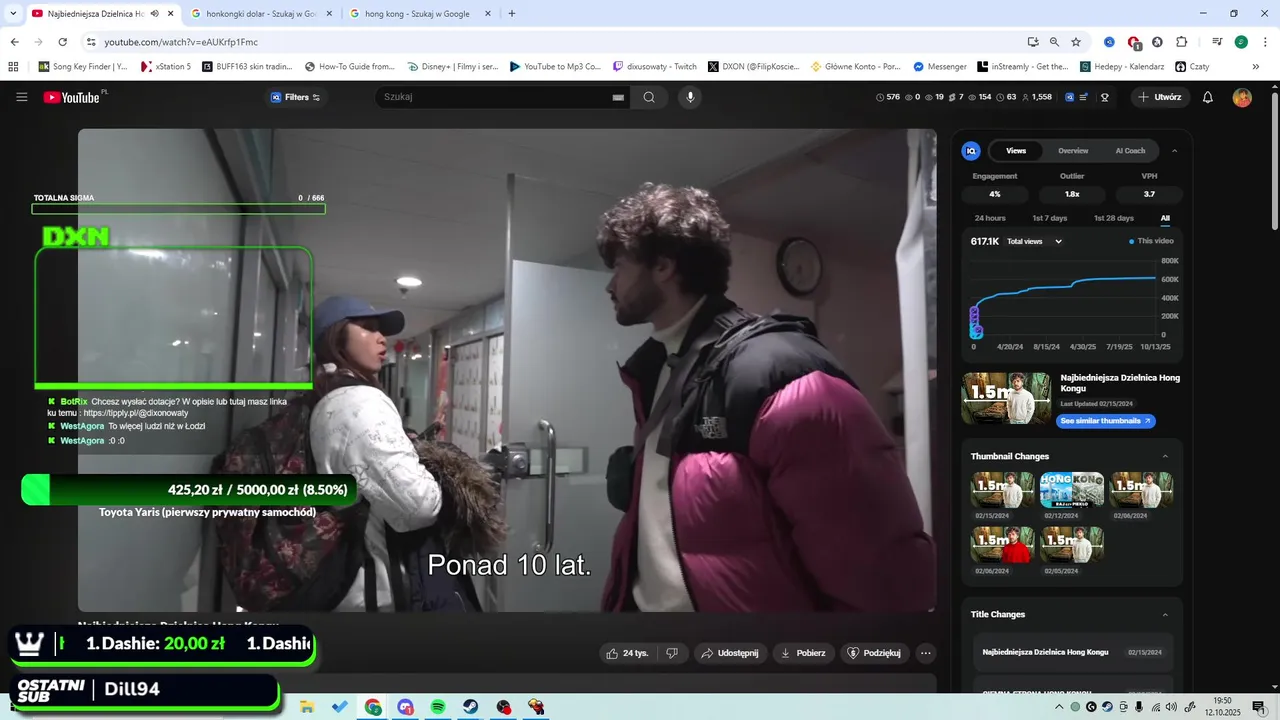Open Messenger bookmark
Image resolution: width=1280 pixels, height=720 pixels.
pos(940,67)
